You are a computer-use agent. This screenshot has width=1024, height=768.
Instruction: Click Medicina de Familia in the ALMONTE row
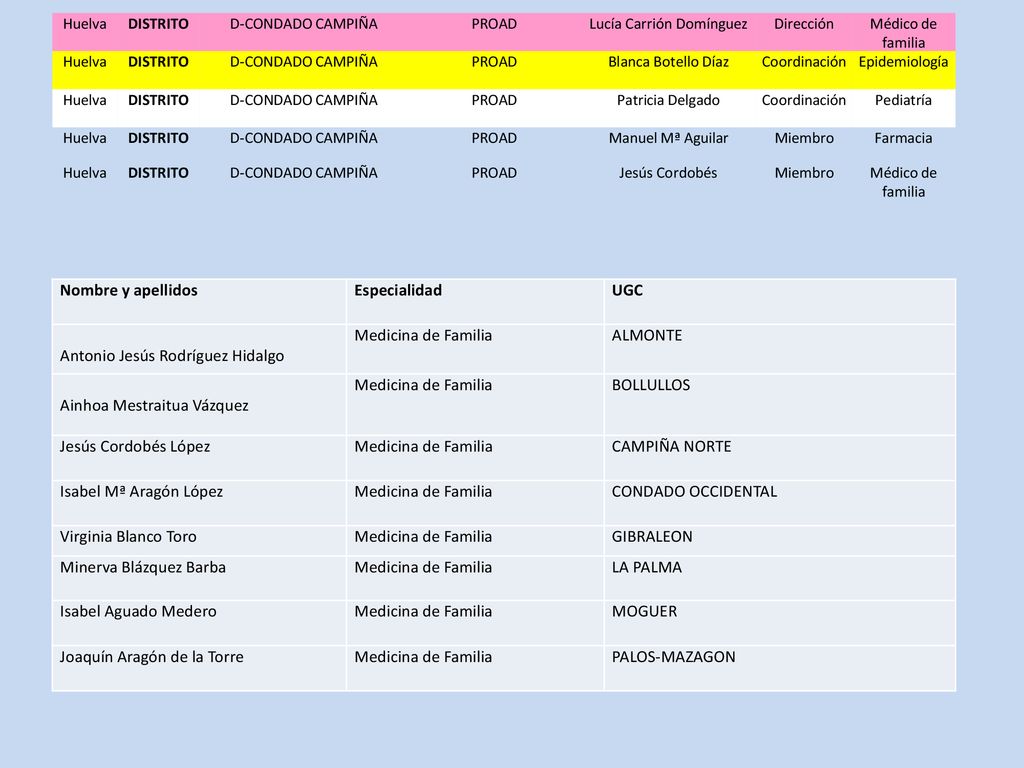(423, 336)
